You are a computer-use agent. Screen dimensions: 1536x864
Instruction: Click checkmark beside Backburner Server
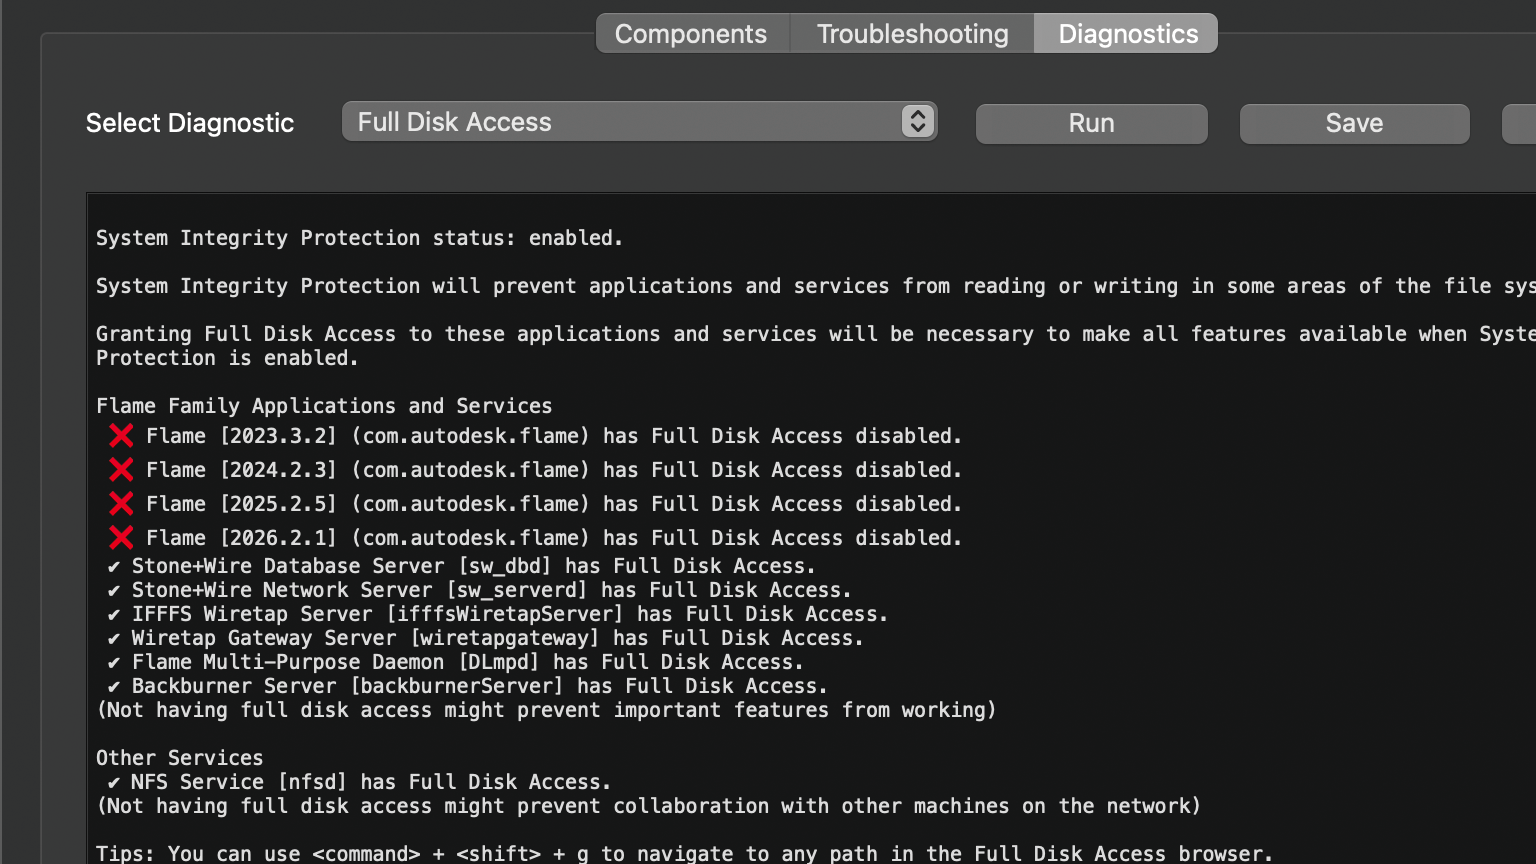click(114, 687)
